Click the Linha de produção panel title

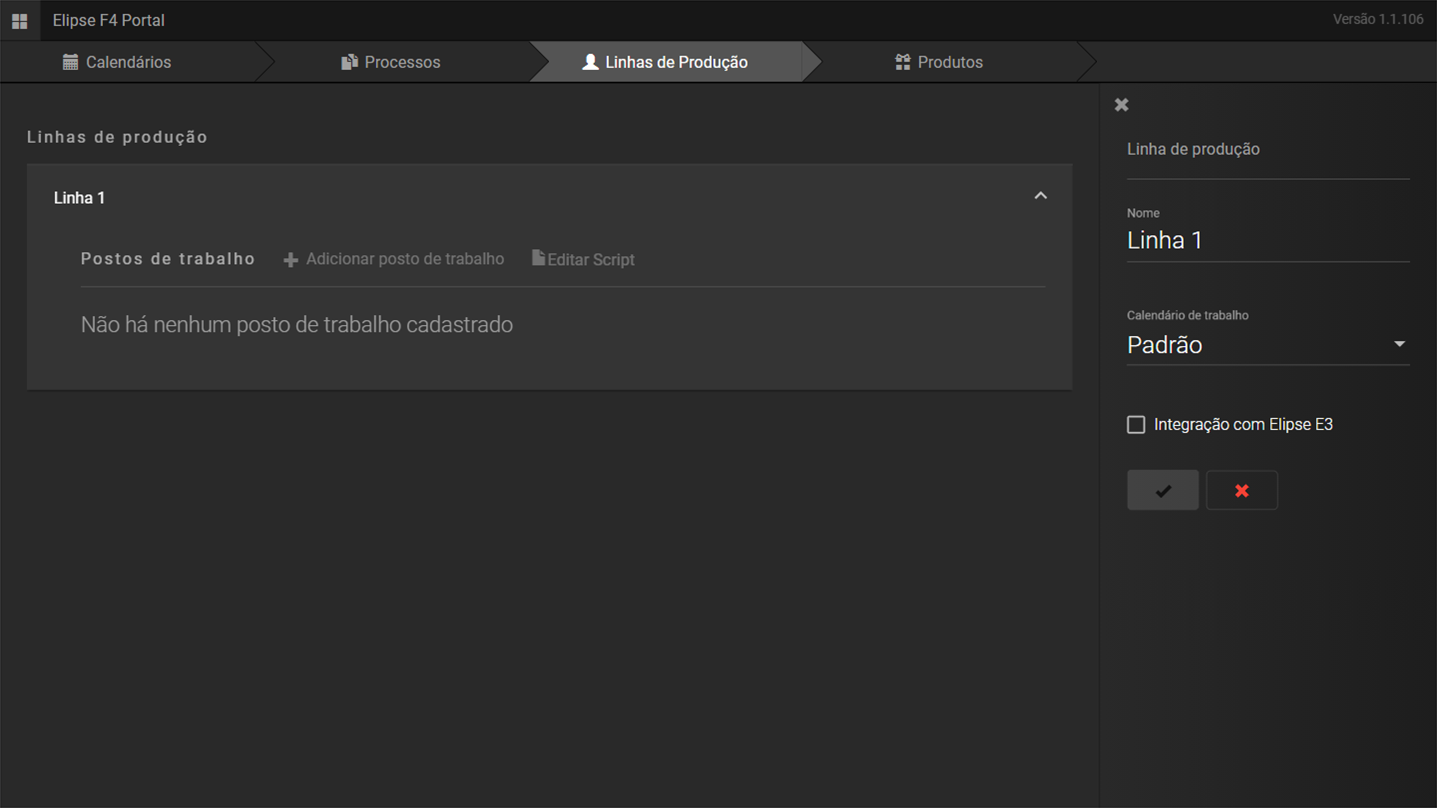coord(1193,149)
